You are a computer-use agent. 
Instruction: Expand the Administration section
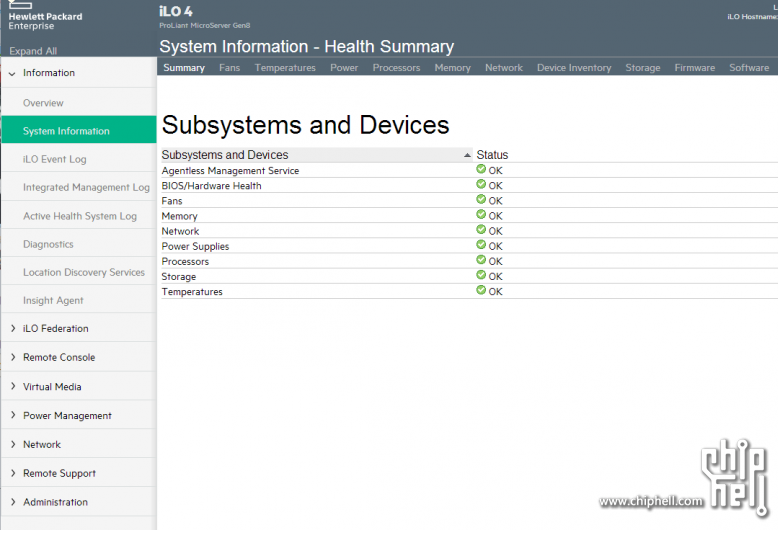[13, 502]
